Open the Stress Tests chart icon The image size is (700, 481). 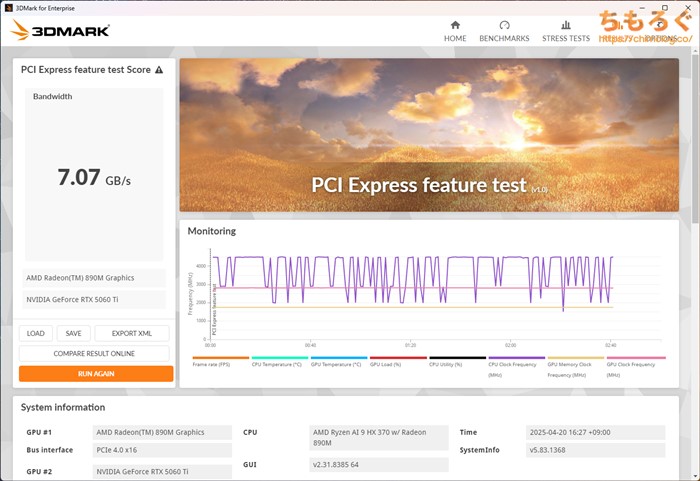(566, 25)
